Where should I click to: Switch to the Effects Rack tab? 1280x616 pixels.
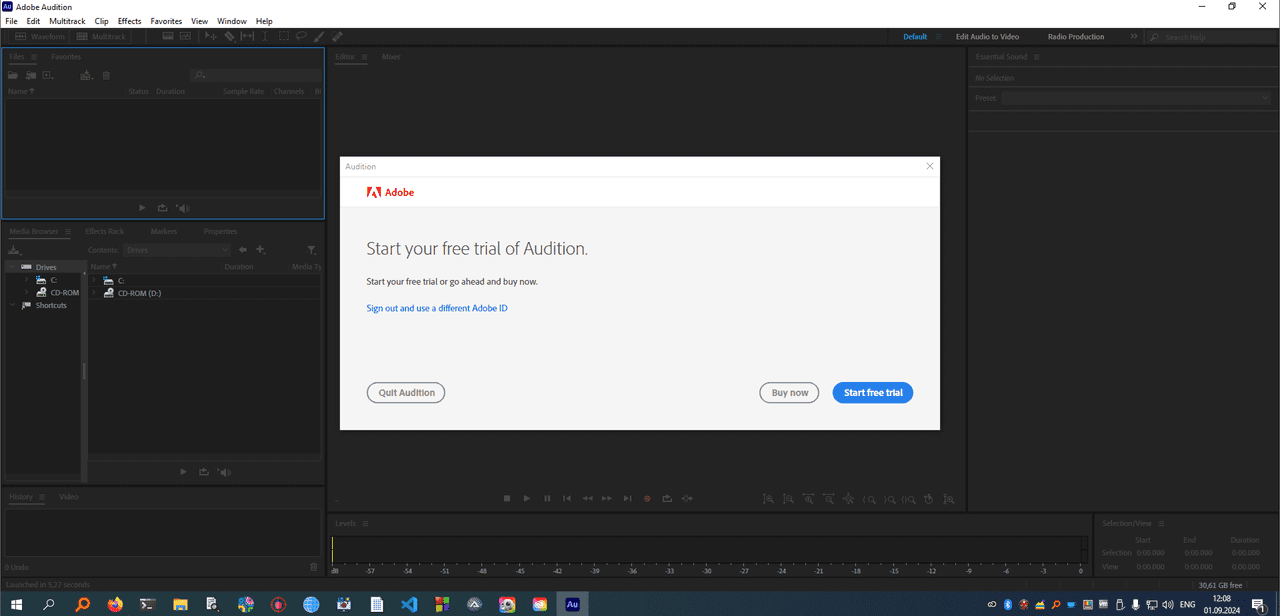tap(105, 231)
